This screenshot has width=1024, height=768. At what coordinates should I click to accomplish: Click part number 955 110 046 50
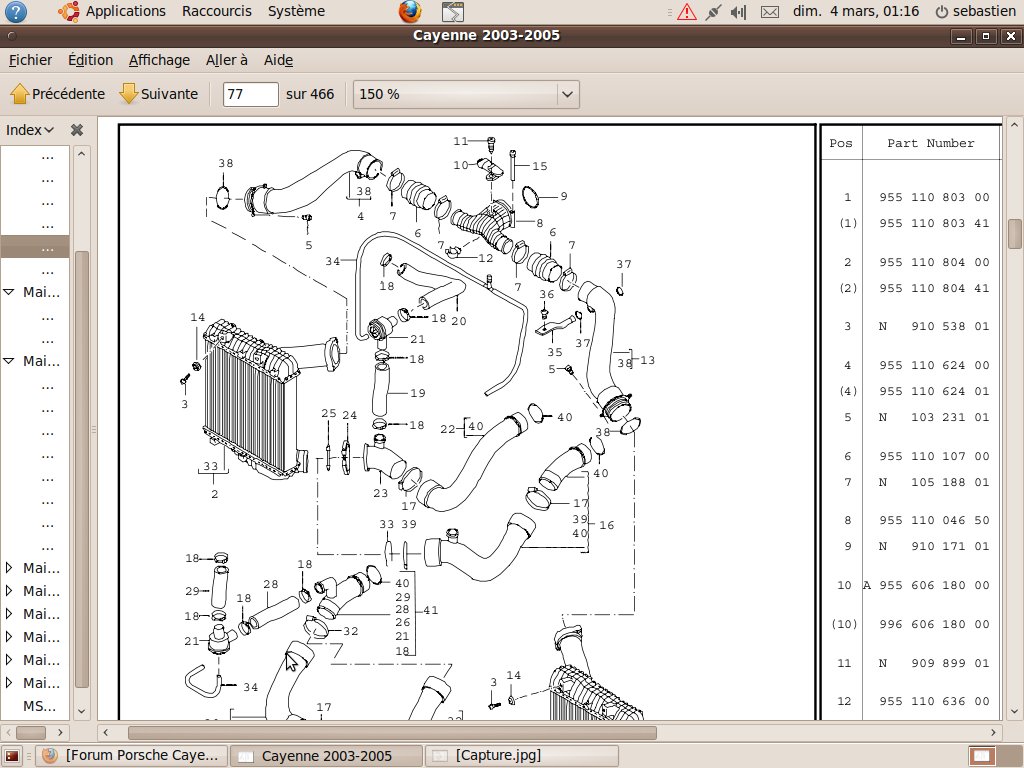934,520
